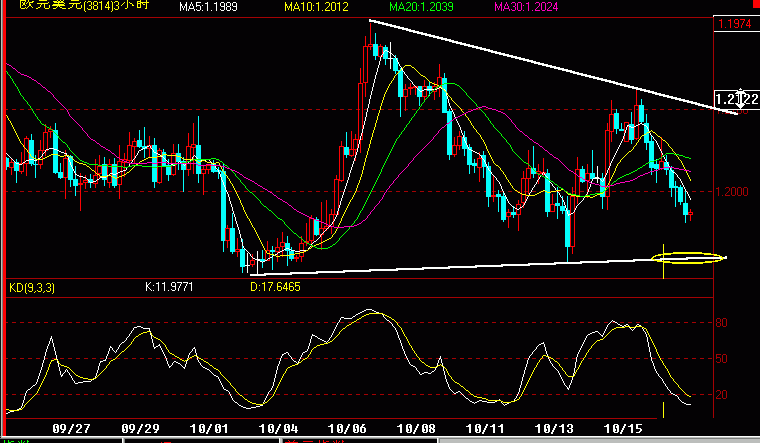Click the 10/11 date label
This screenshot has width=760, height=443.
point(485,429)
